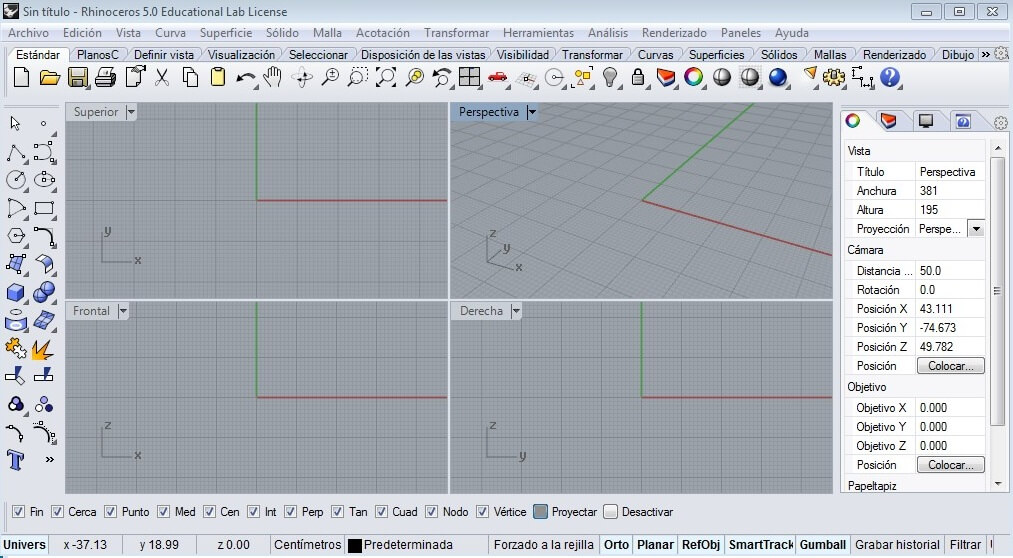The image size is (1013, 558).
Task: Activate the Pan hand tool
Action: point(273,78)
